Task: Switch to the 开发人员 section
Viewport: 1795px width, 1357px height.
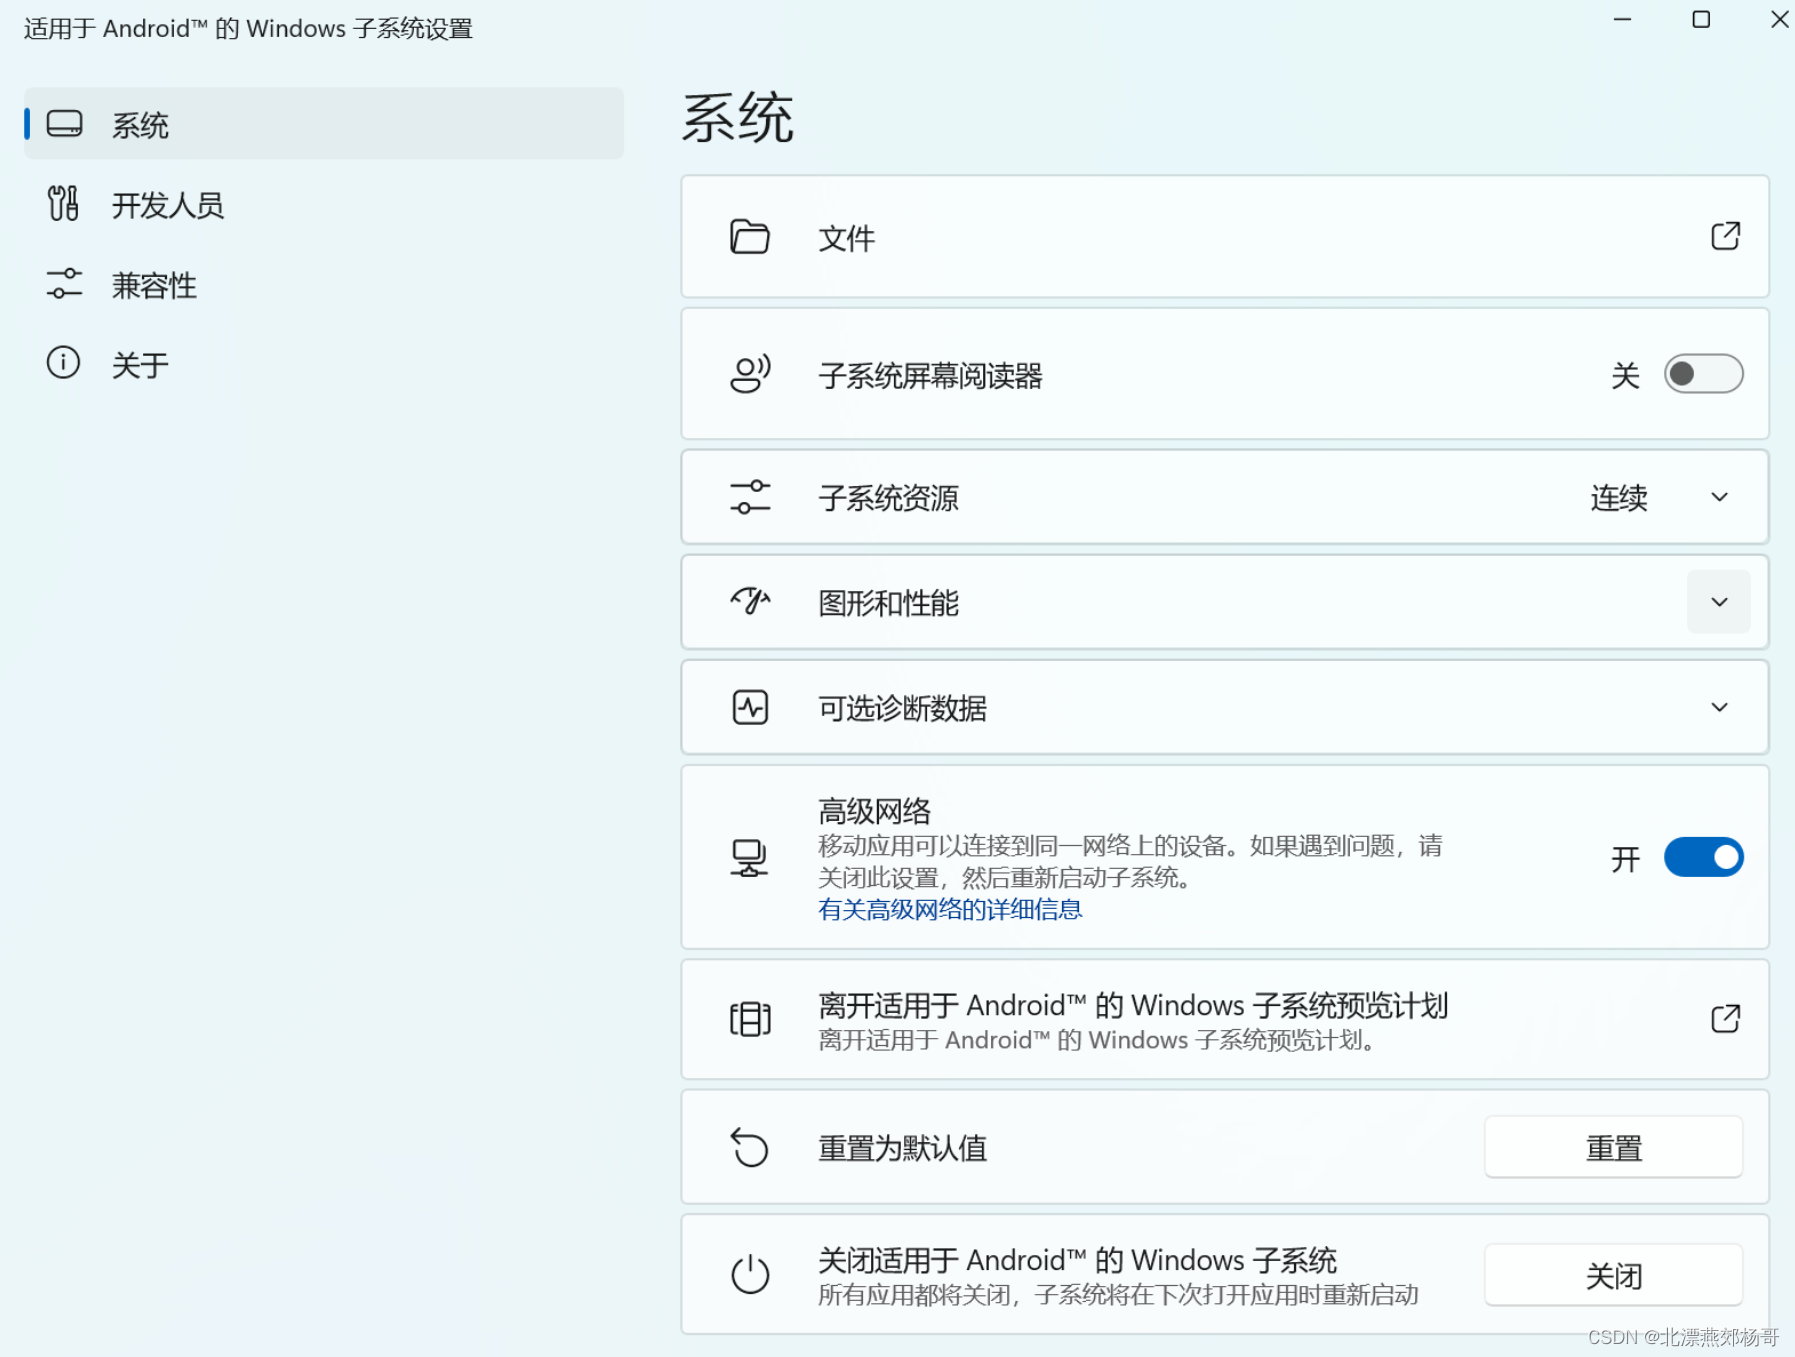Action: tap(324, 204)
